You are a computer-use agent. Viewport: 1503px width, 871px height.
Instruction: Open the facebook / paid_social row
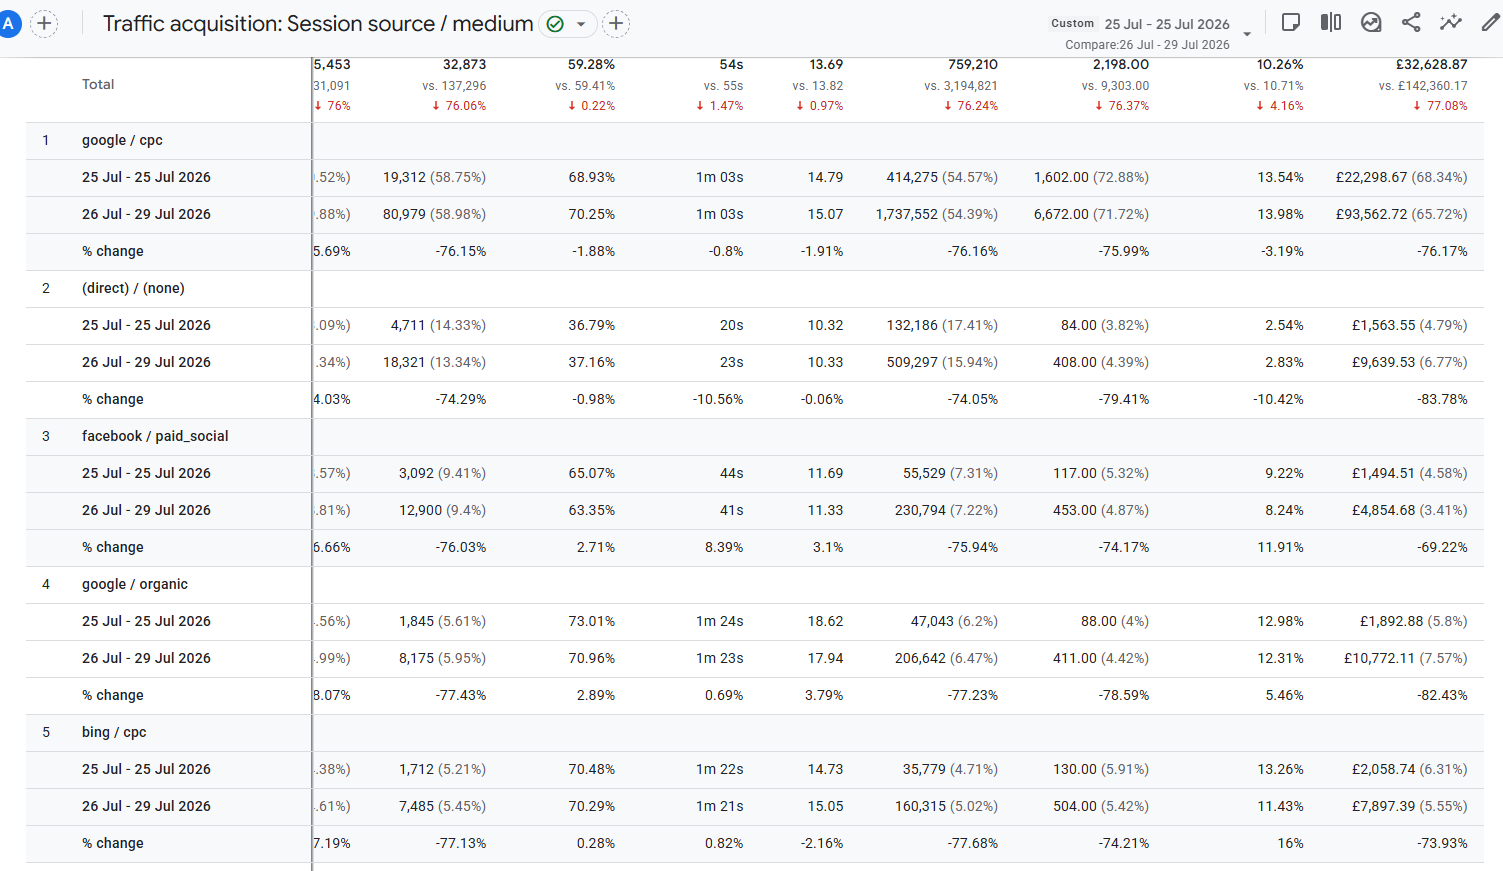pos(754,437)
